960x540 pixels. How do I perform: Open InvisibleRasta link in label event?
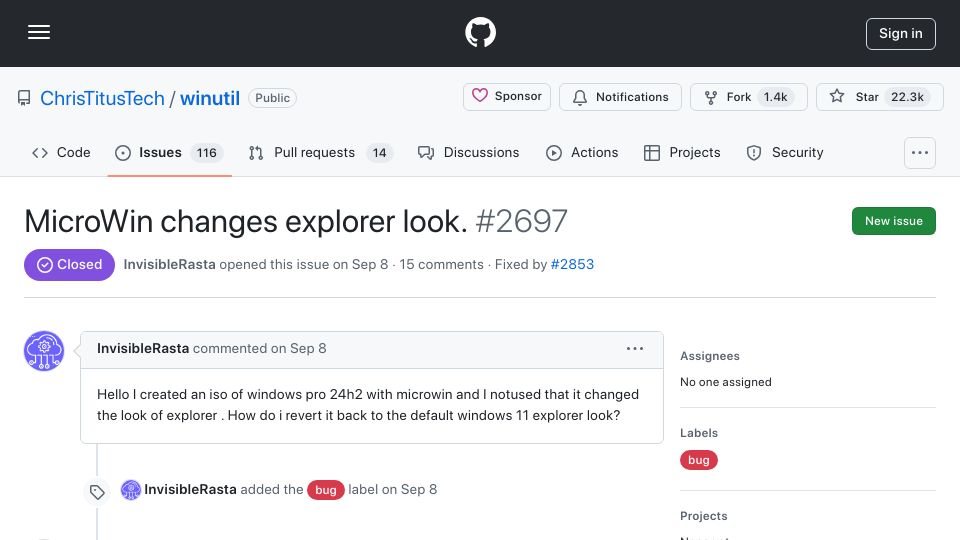[x=190, y=489]
